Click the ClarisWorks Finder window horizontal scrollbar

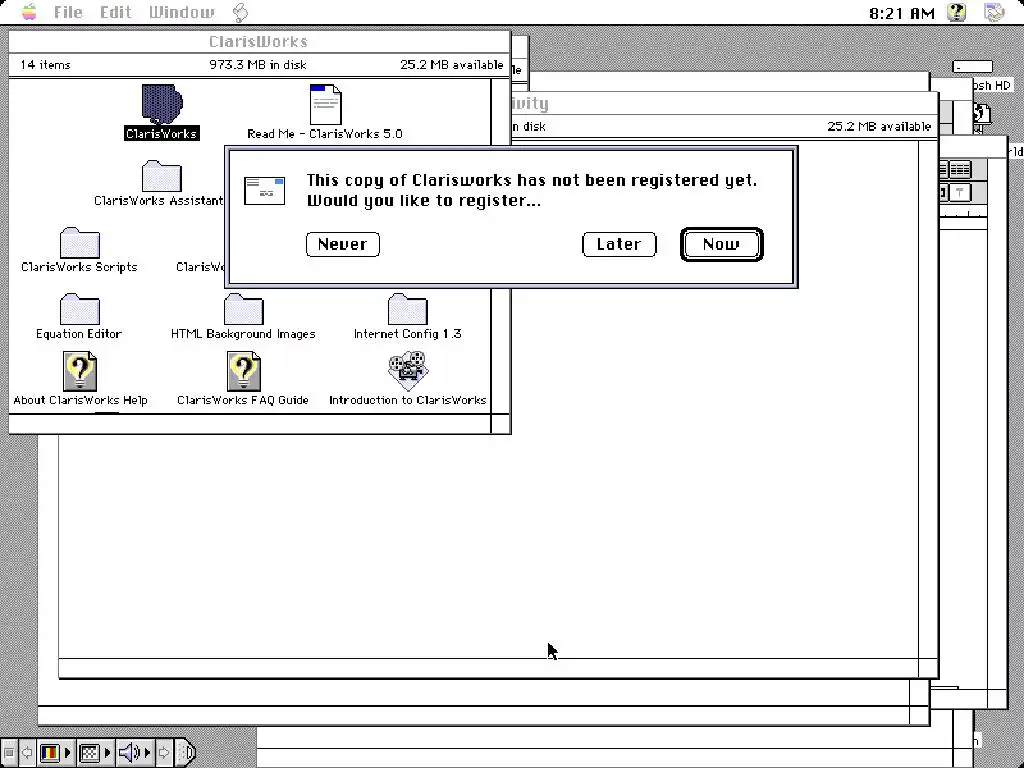pyautogui.click(x=250, y=423)
